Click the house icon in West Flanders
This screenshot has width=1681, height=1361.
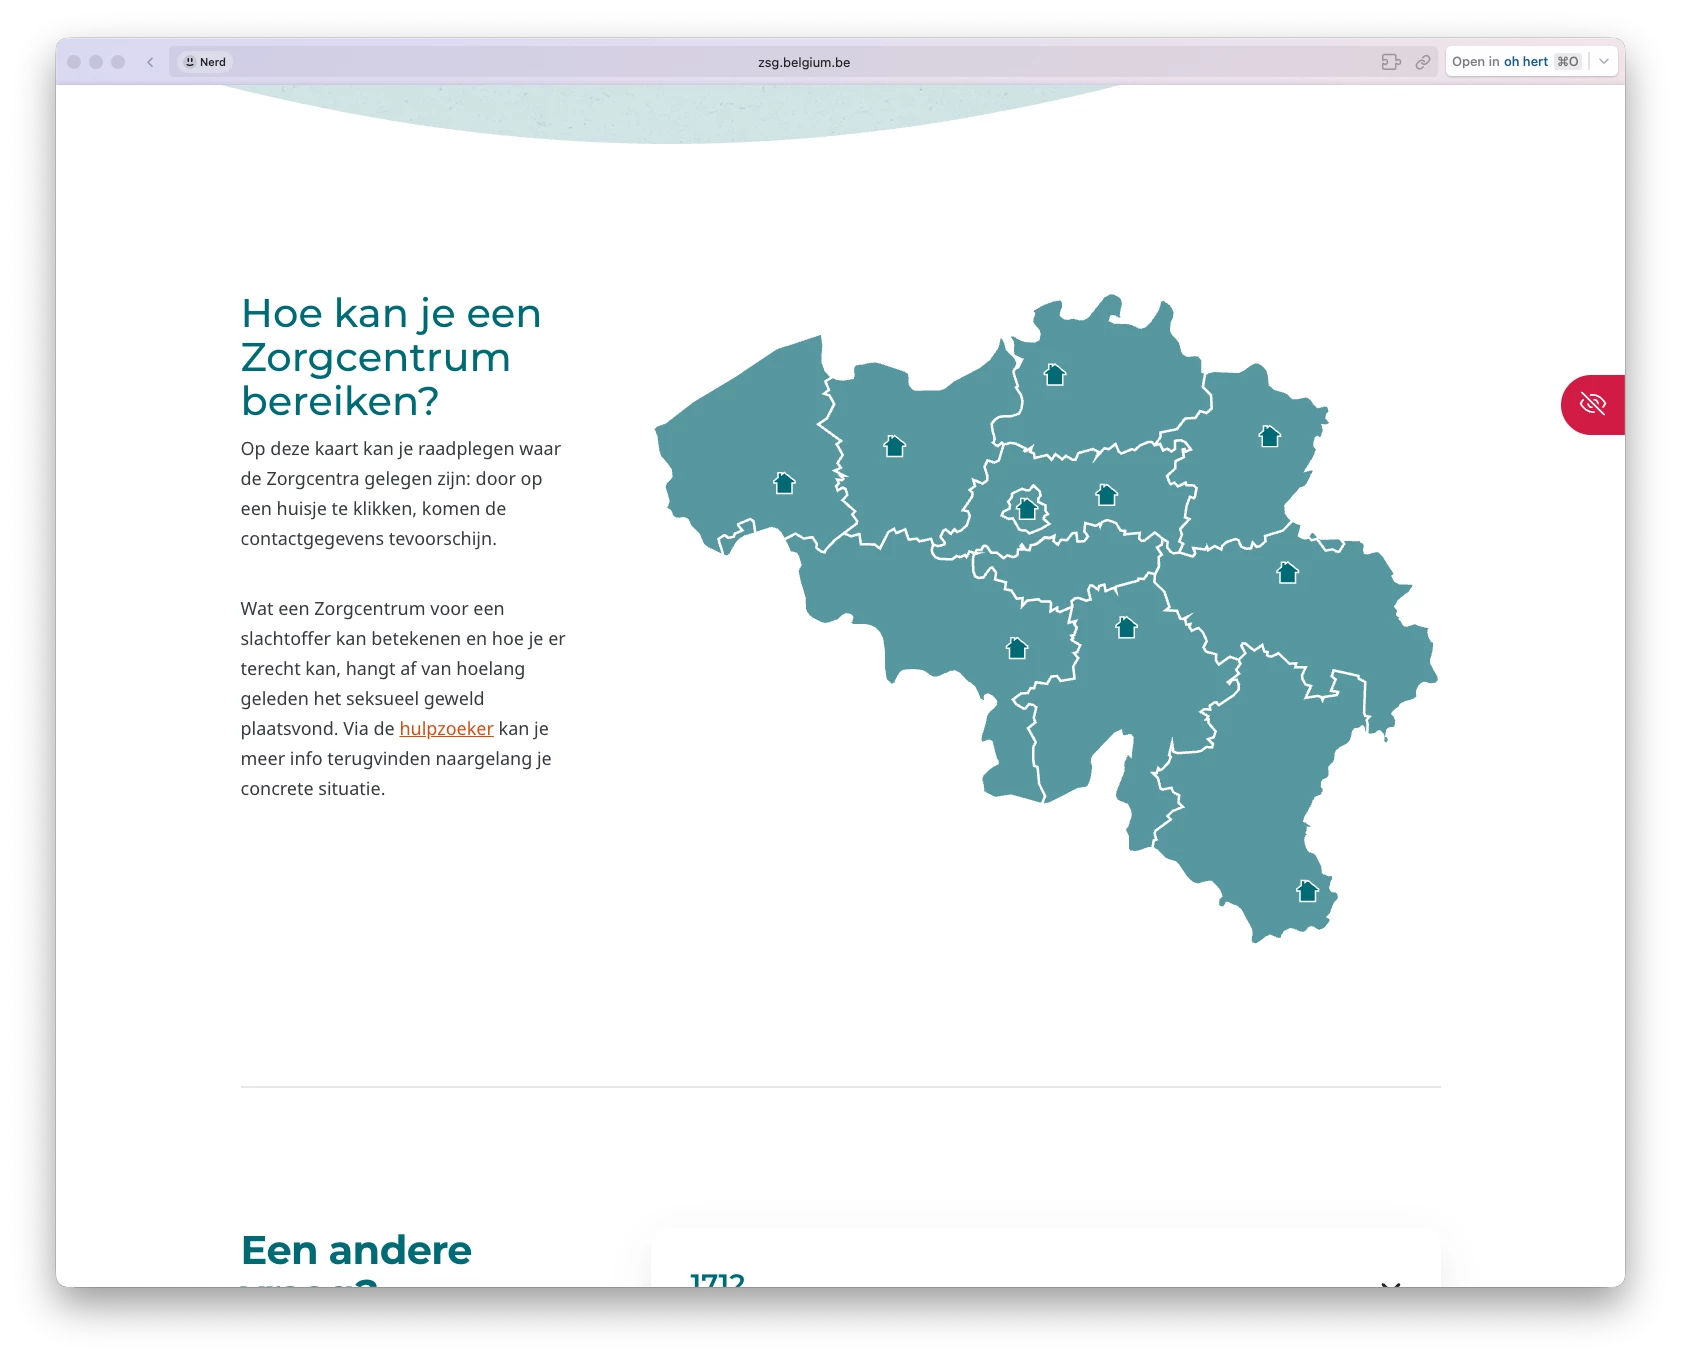point(784,484)
